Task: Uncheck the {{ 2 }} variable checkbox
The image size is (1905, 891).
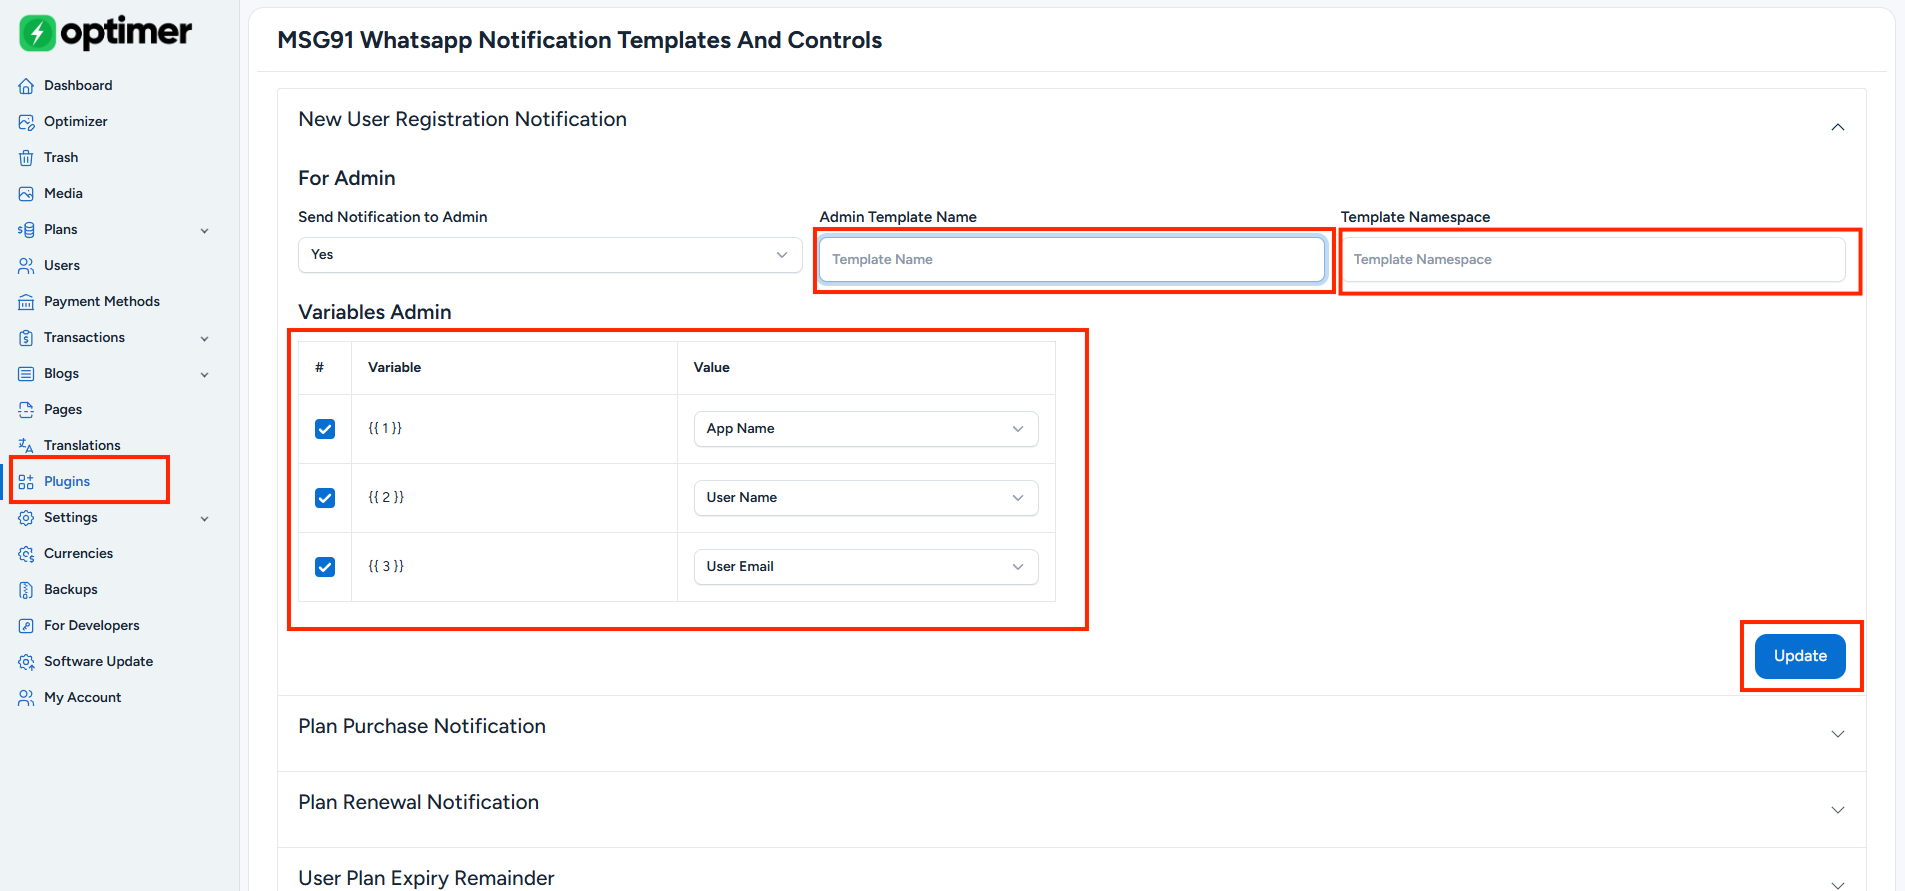Action: coord(325,498)
